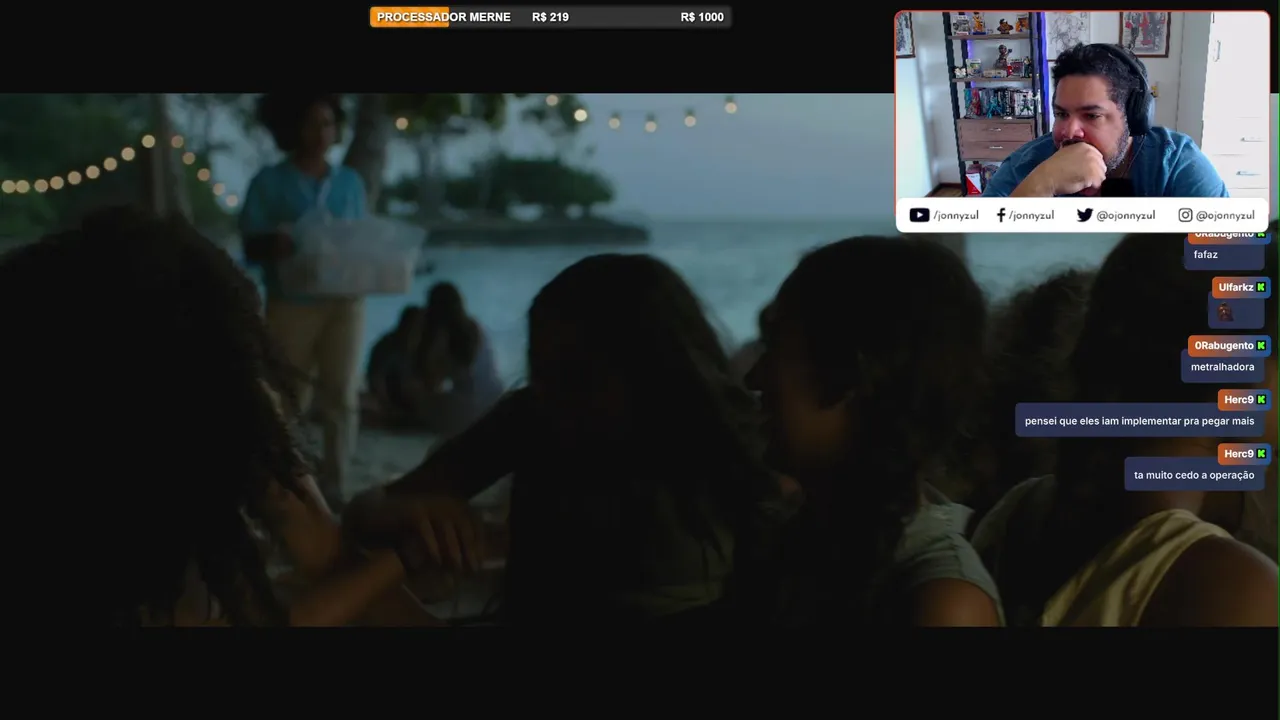This screenshot has height=720, width=1280.
Task: Open the /jonnyzul handle next to Facebook
Action: click(x=1031, y=215)
